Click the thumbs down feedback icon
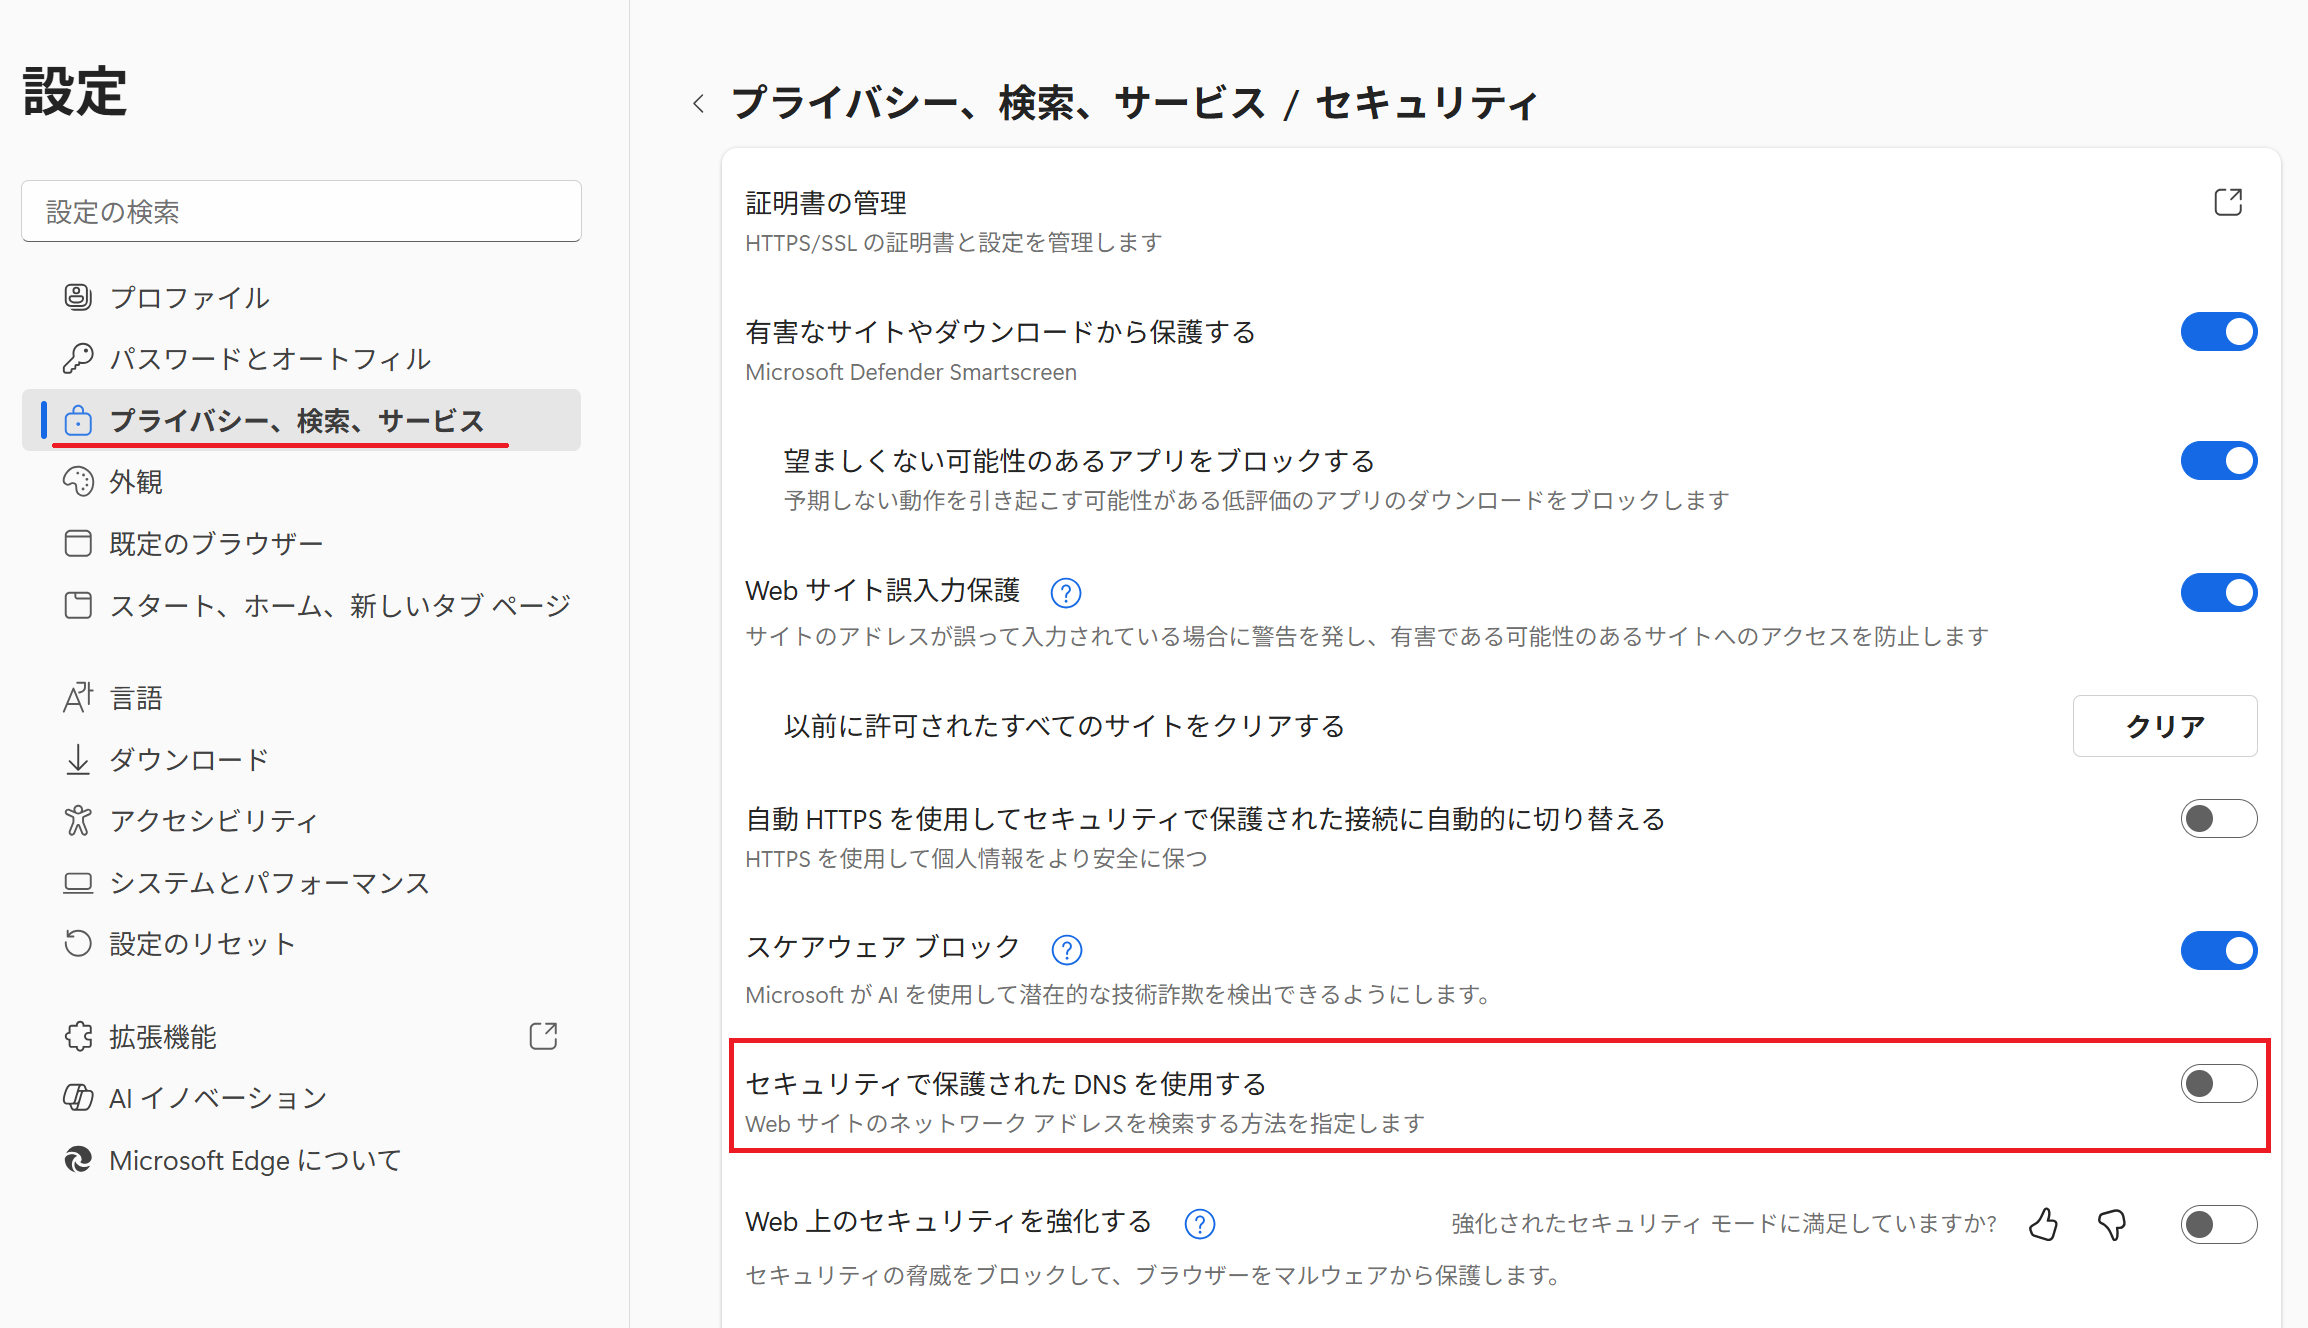Viewport: 2308px width, 1328px height. click(x=2112, y=1224)
